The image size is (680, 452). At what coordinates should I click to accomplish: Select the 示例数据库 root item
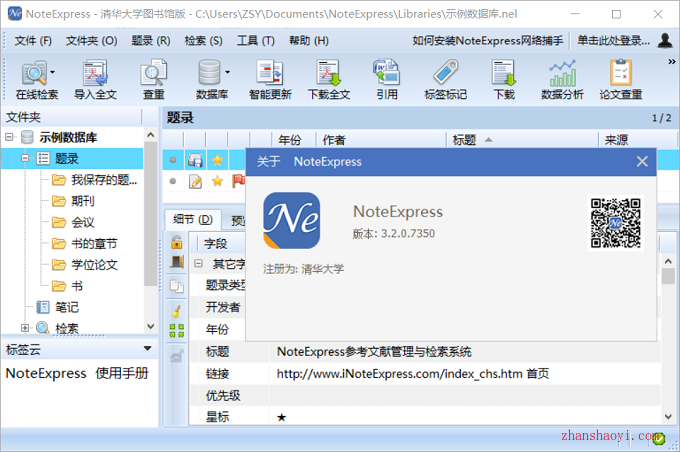68,138
